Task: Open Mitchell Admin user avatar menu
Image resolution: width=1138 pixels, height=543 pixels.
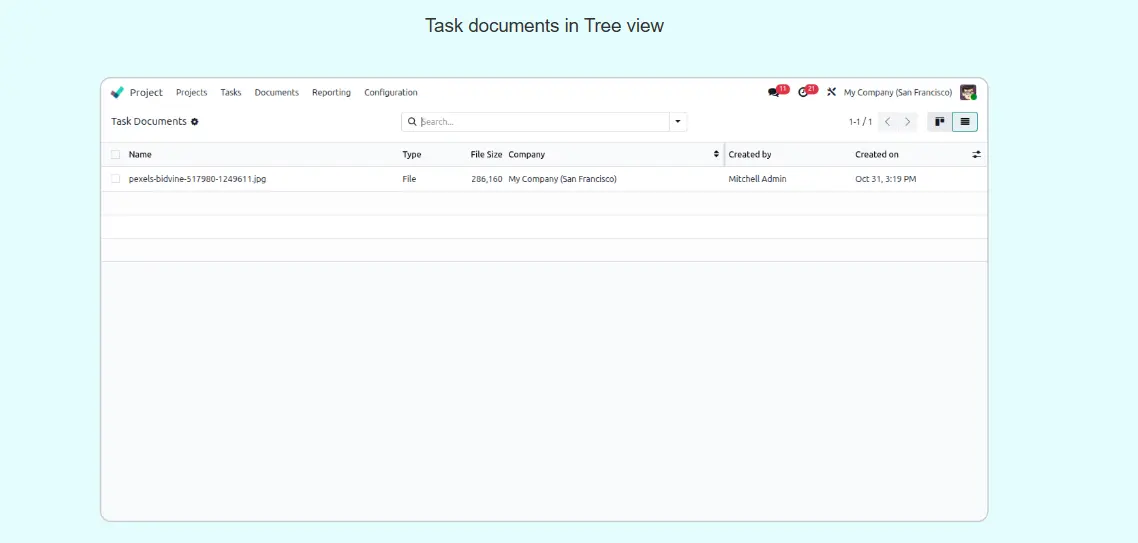Action: pyautogui.click(x=967, y=92)
